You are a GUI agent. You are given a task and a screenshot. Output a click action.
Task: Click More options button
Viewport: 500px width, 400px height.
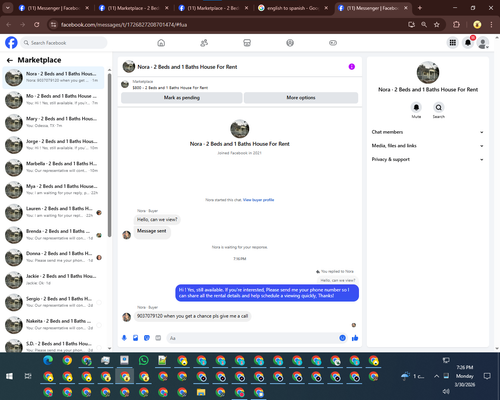pos(301,98)
